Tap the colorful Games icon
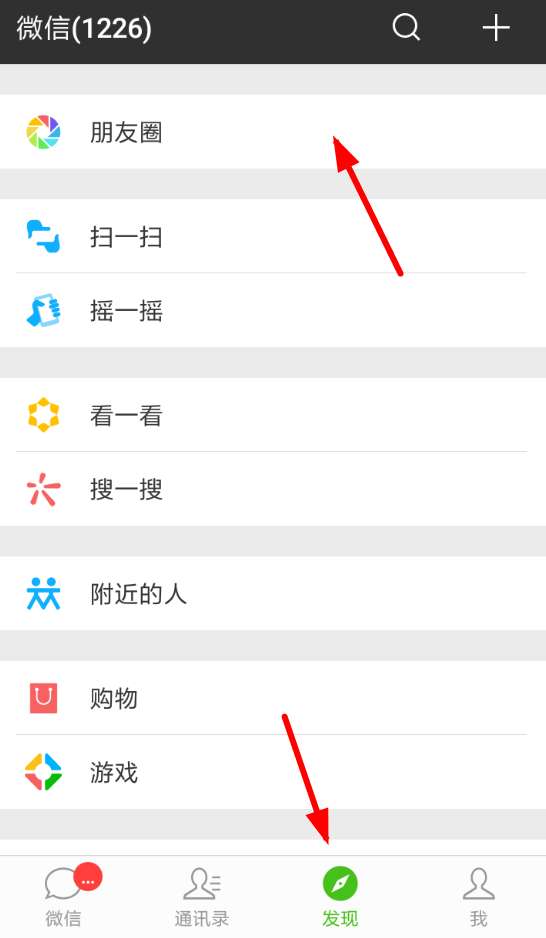546x938 pixels. (43, 772)
